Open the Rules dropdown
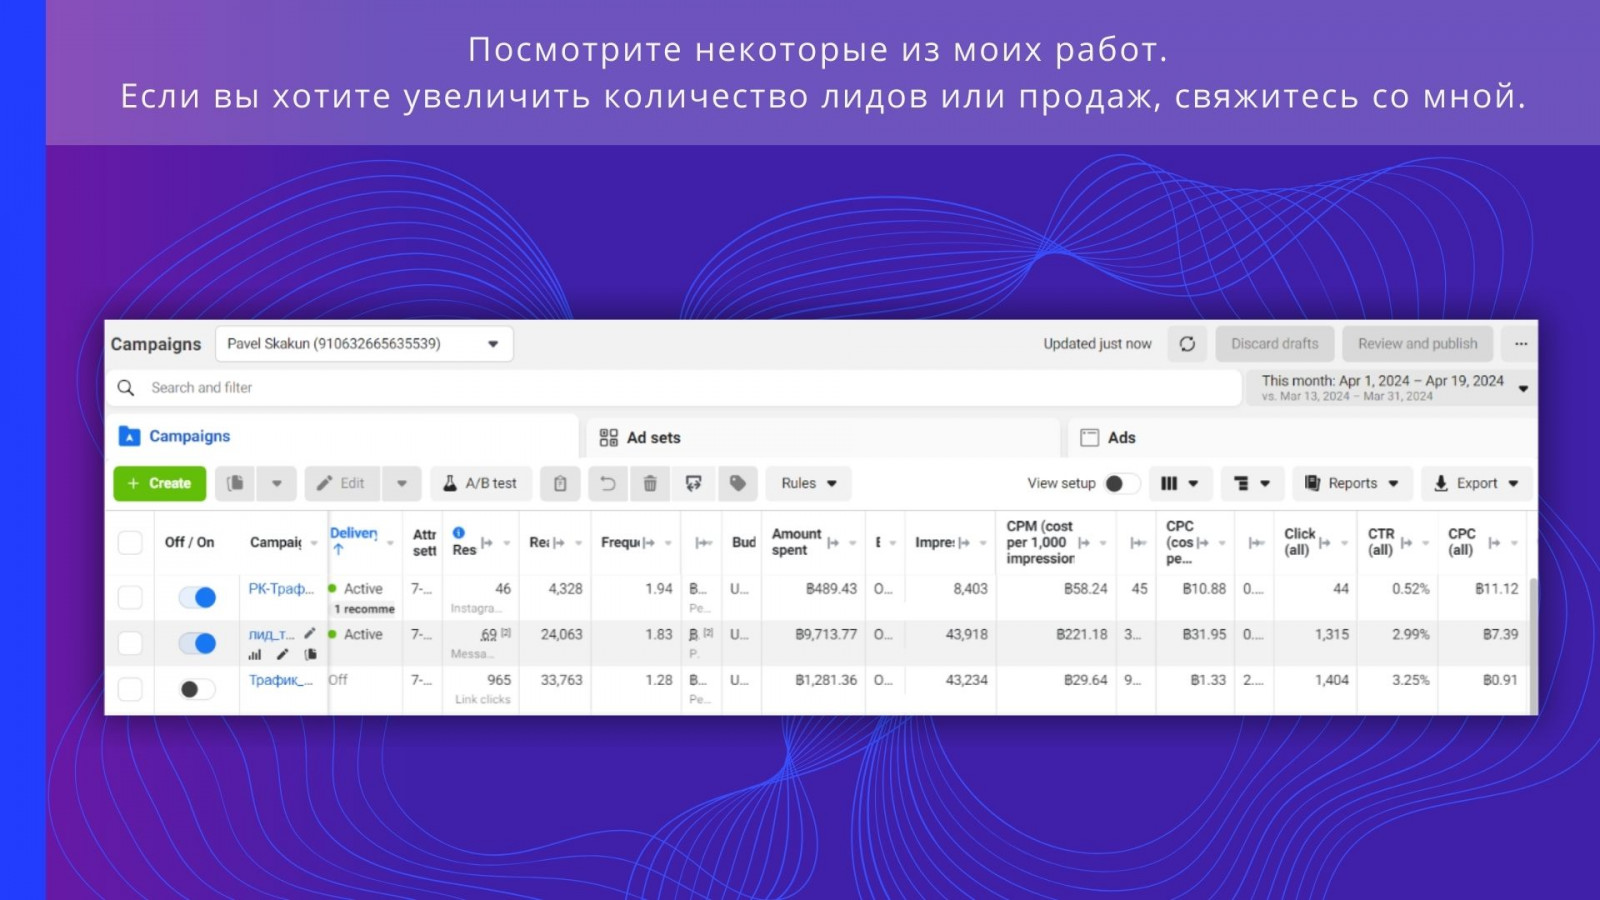Screen dimensions: 1600x900 coord(809,483)
